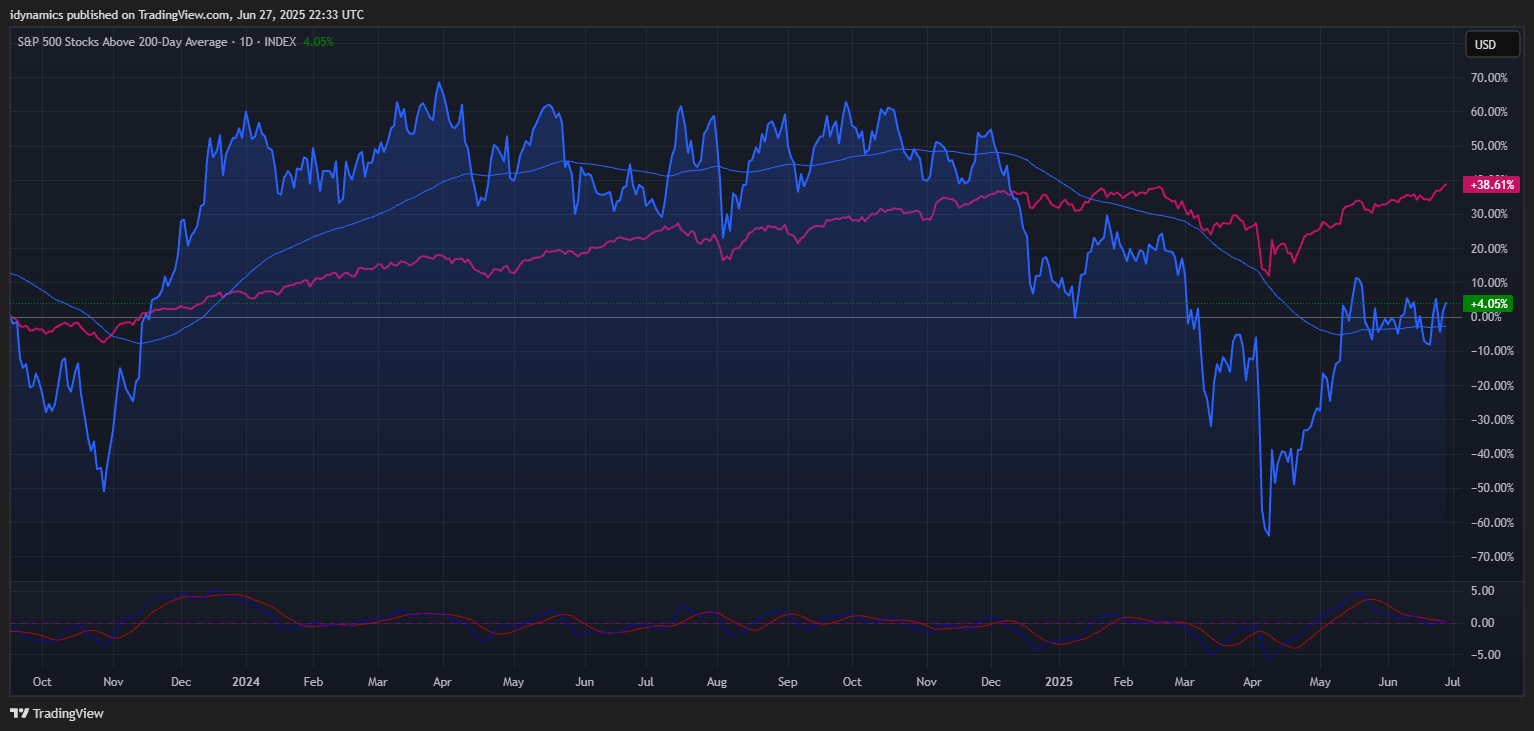Image resolution: width=1534 pixels, height=731 pixels.
Task: Click the green 4.05% value in legend
Action: pyautogui.click(x=318, y=42)
